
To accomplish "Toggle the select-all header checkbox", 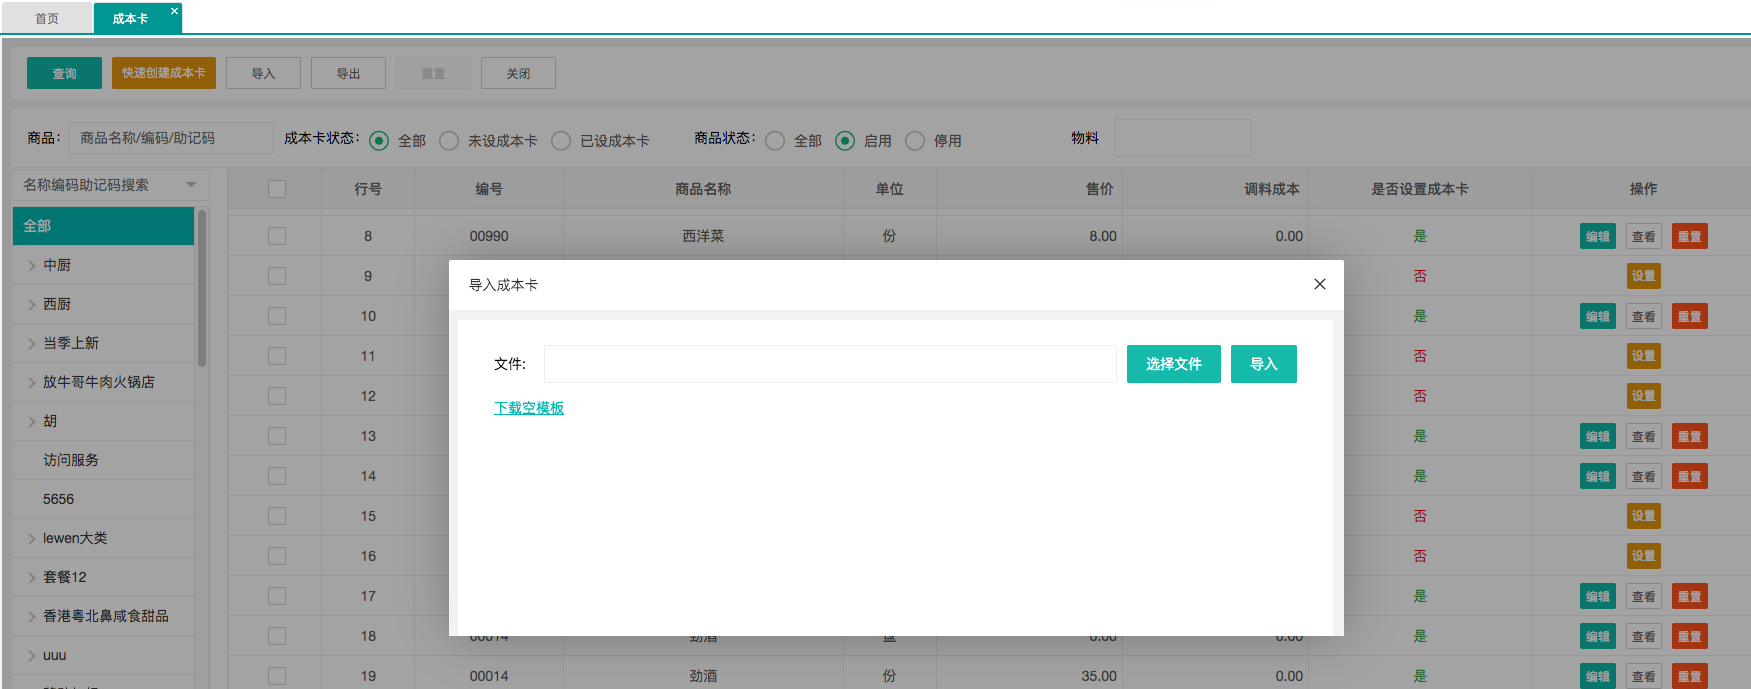I will pos(277,189).
